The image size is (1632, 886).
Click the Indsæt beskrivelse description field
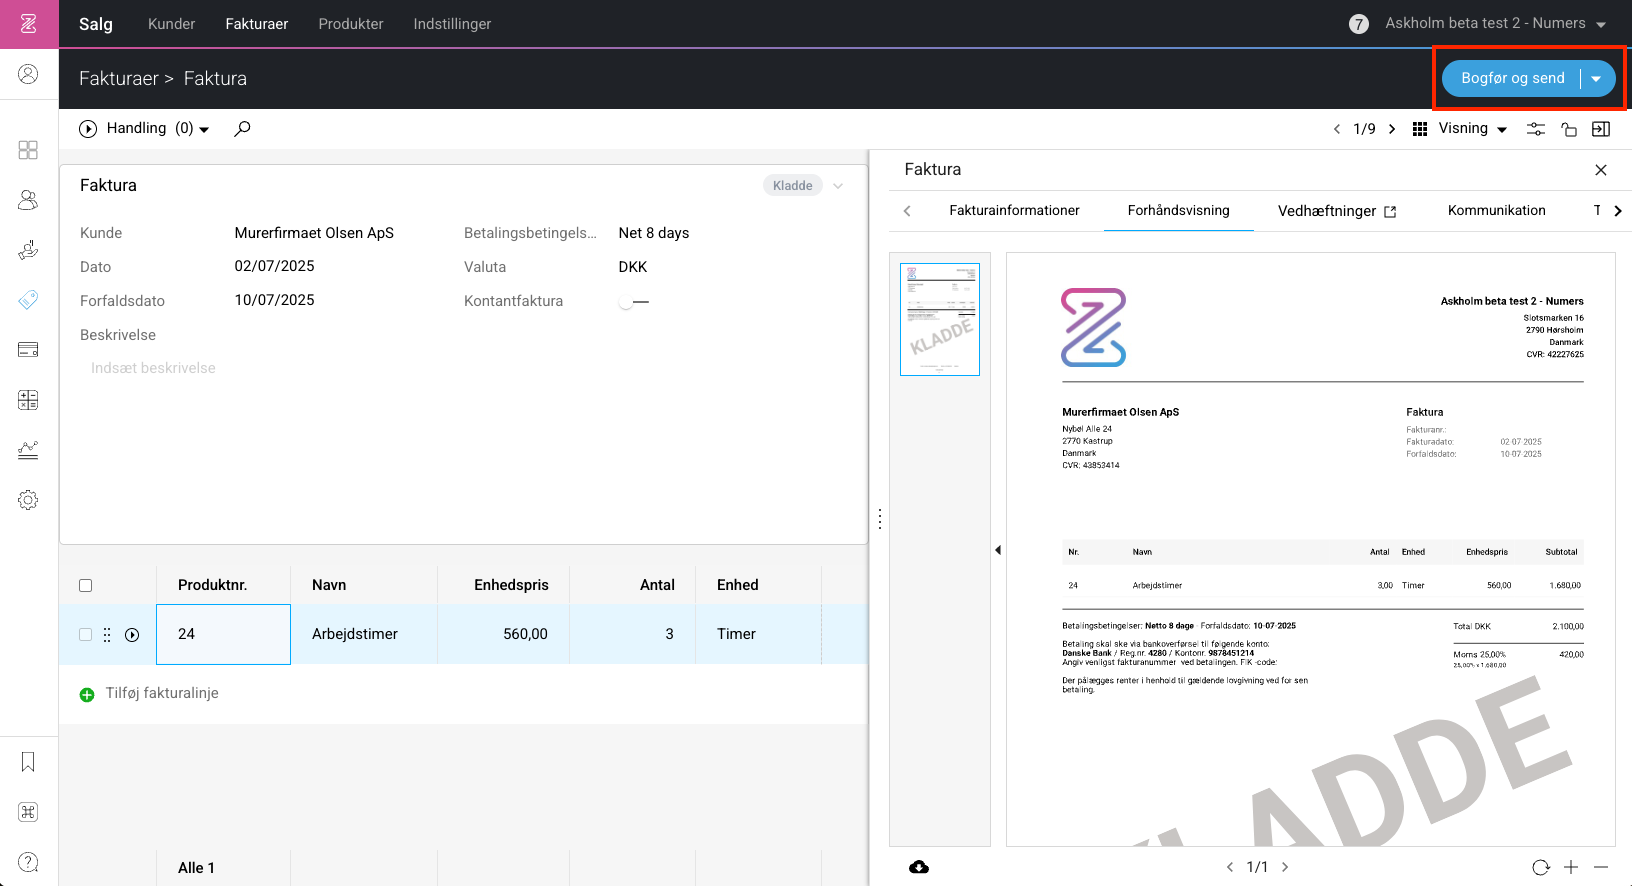coord(153,368)
